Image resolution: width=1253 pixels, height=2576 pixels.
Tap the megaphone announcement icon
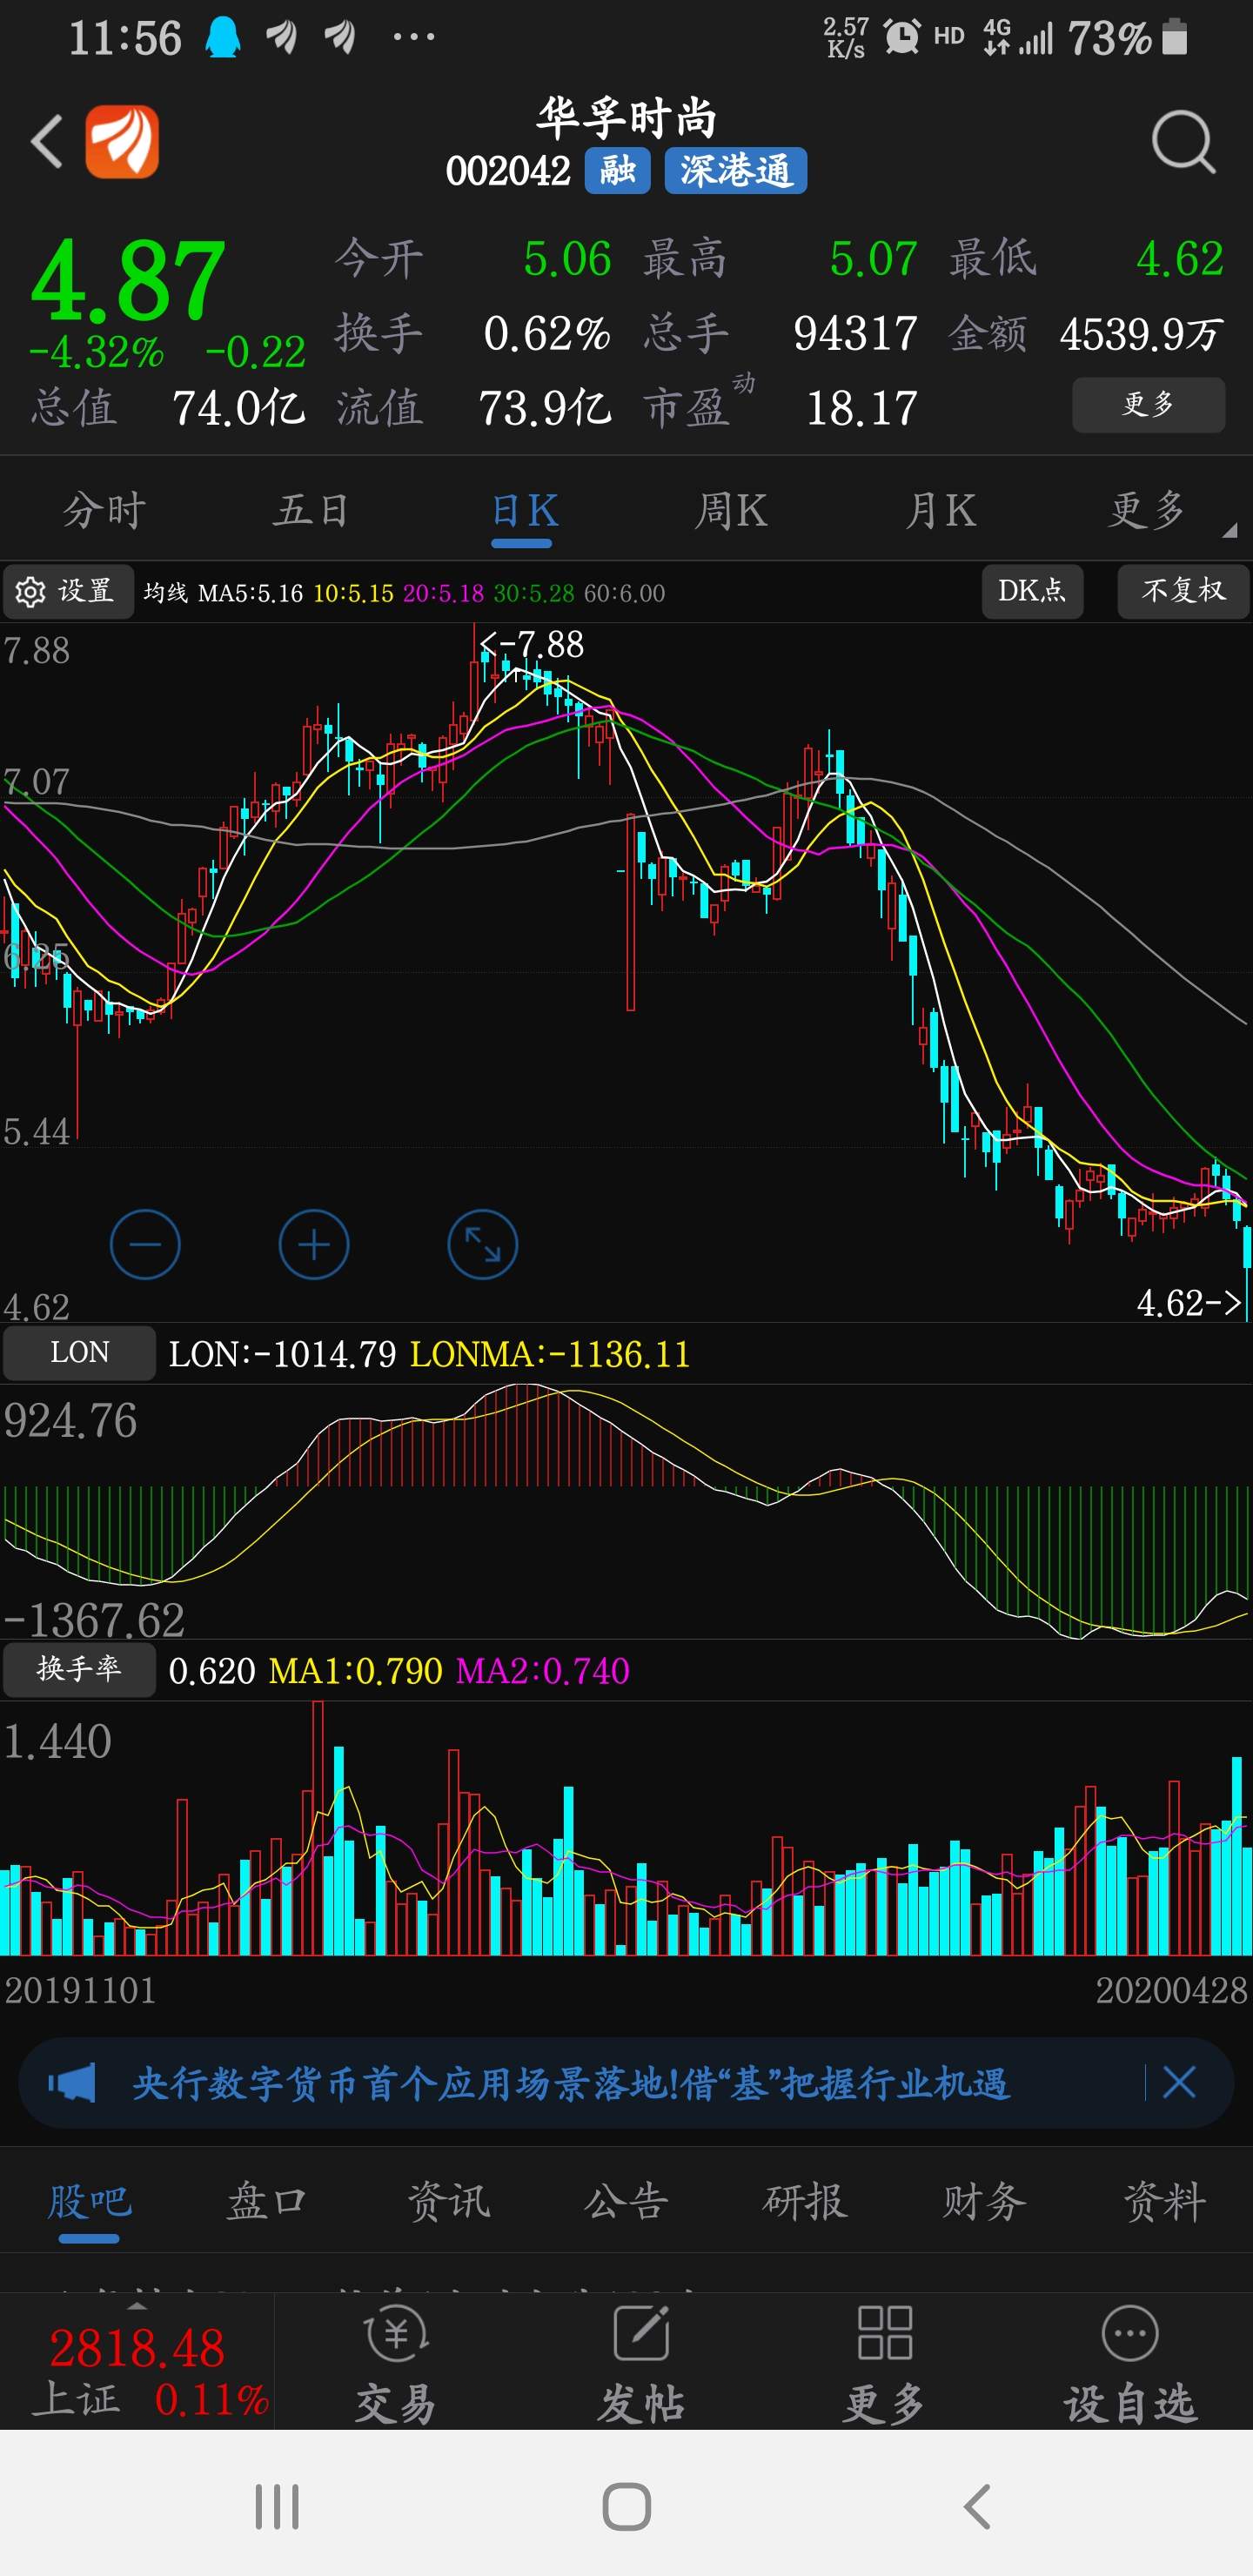coord(72,2083)
